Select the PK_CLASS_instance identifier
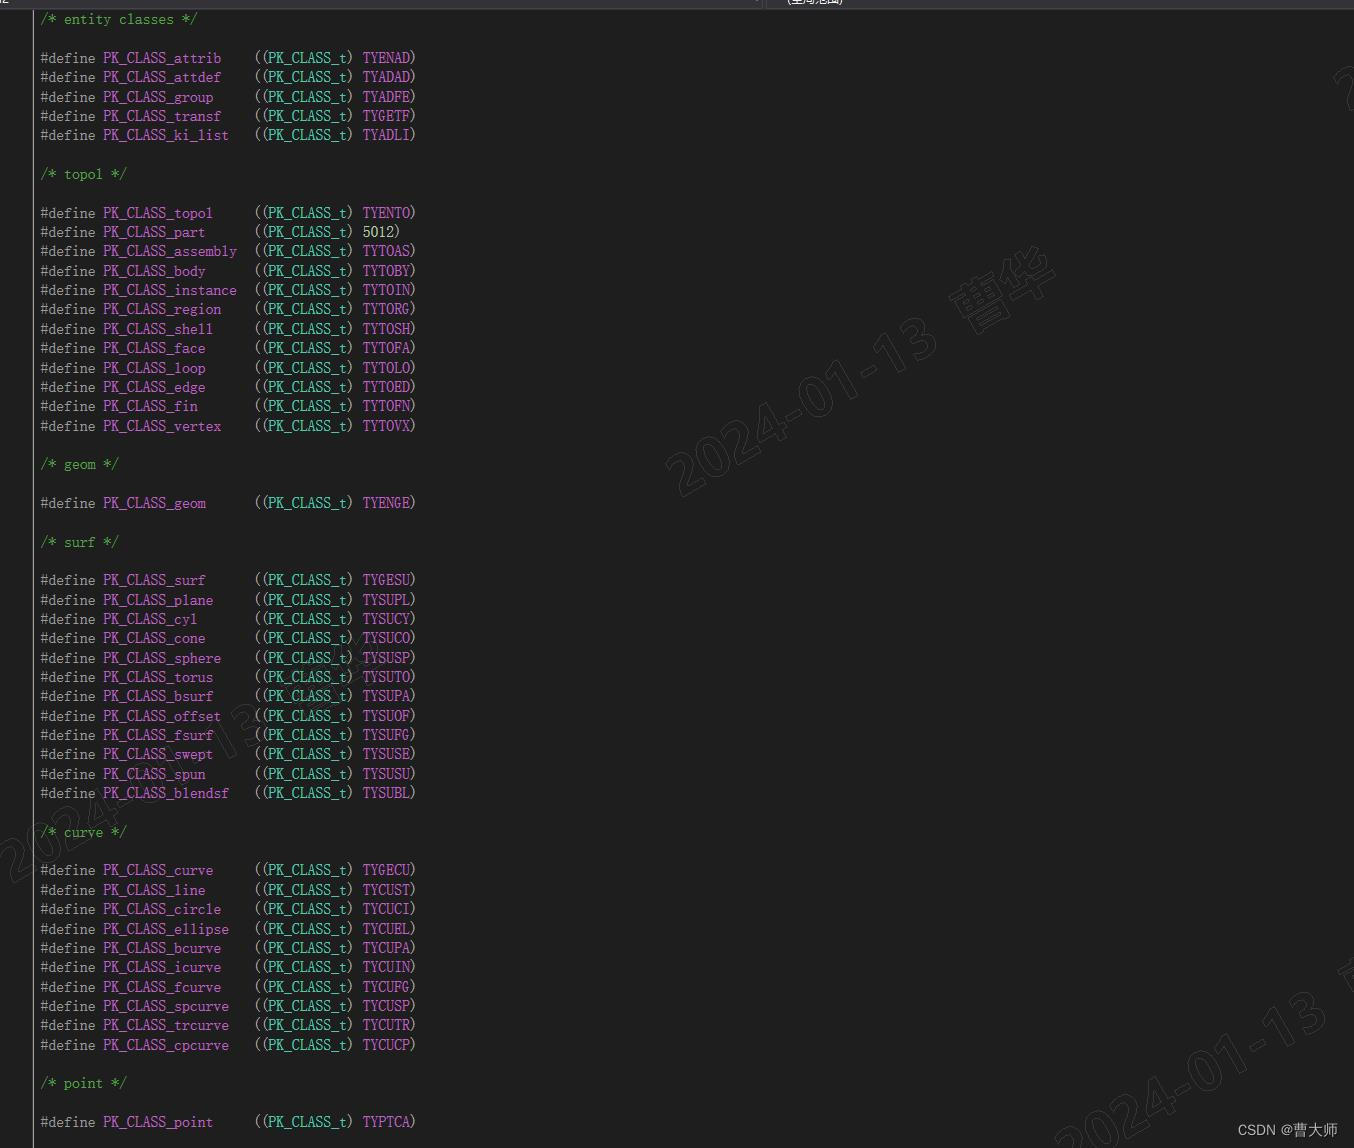This screenshot has height=1148, width=1354. [170, 290]
